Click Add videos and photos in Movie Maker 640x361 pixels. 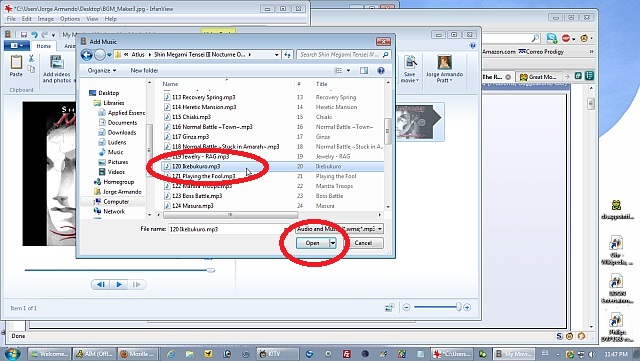click(x=57, y=69)
